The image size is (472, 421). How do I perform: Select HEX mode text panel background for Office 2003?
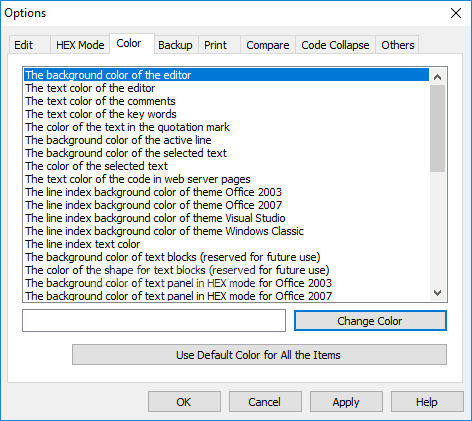click(226, 283)
